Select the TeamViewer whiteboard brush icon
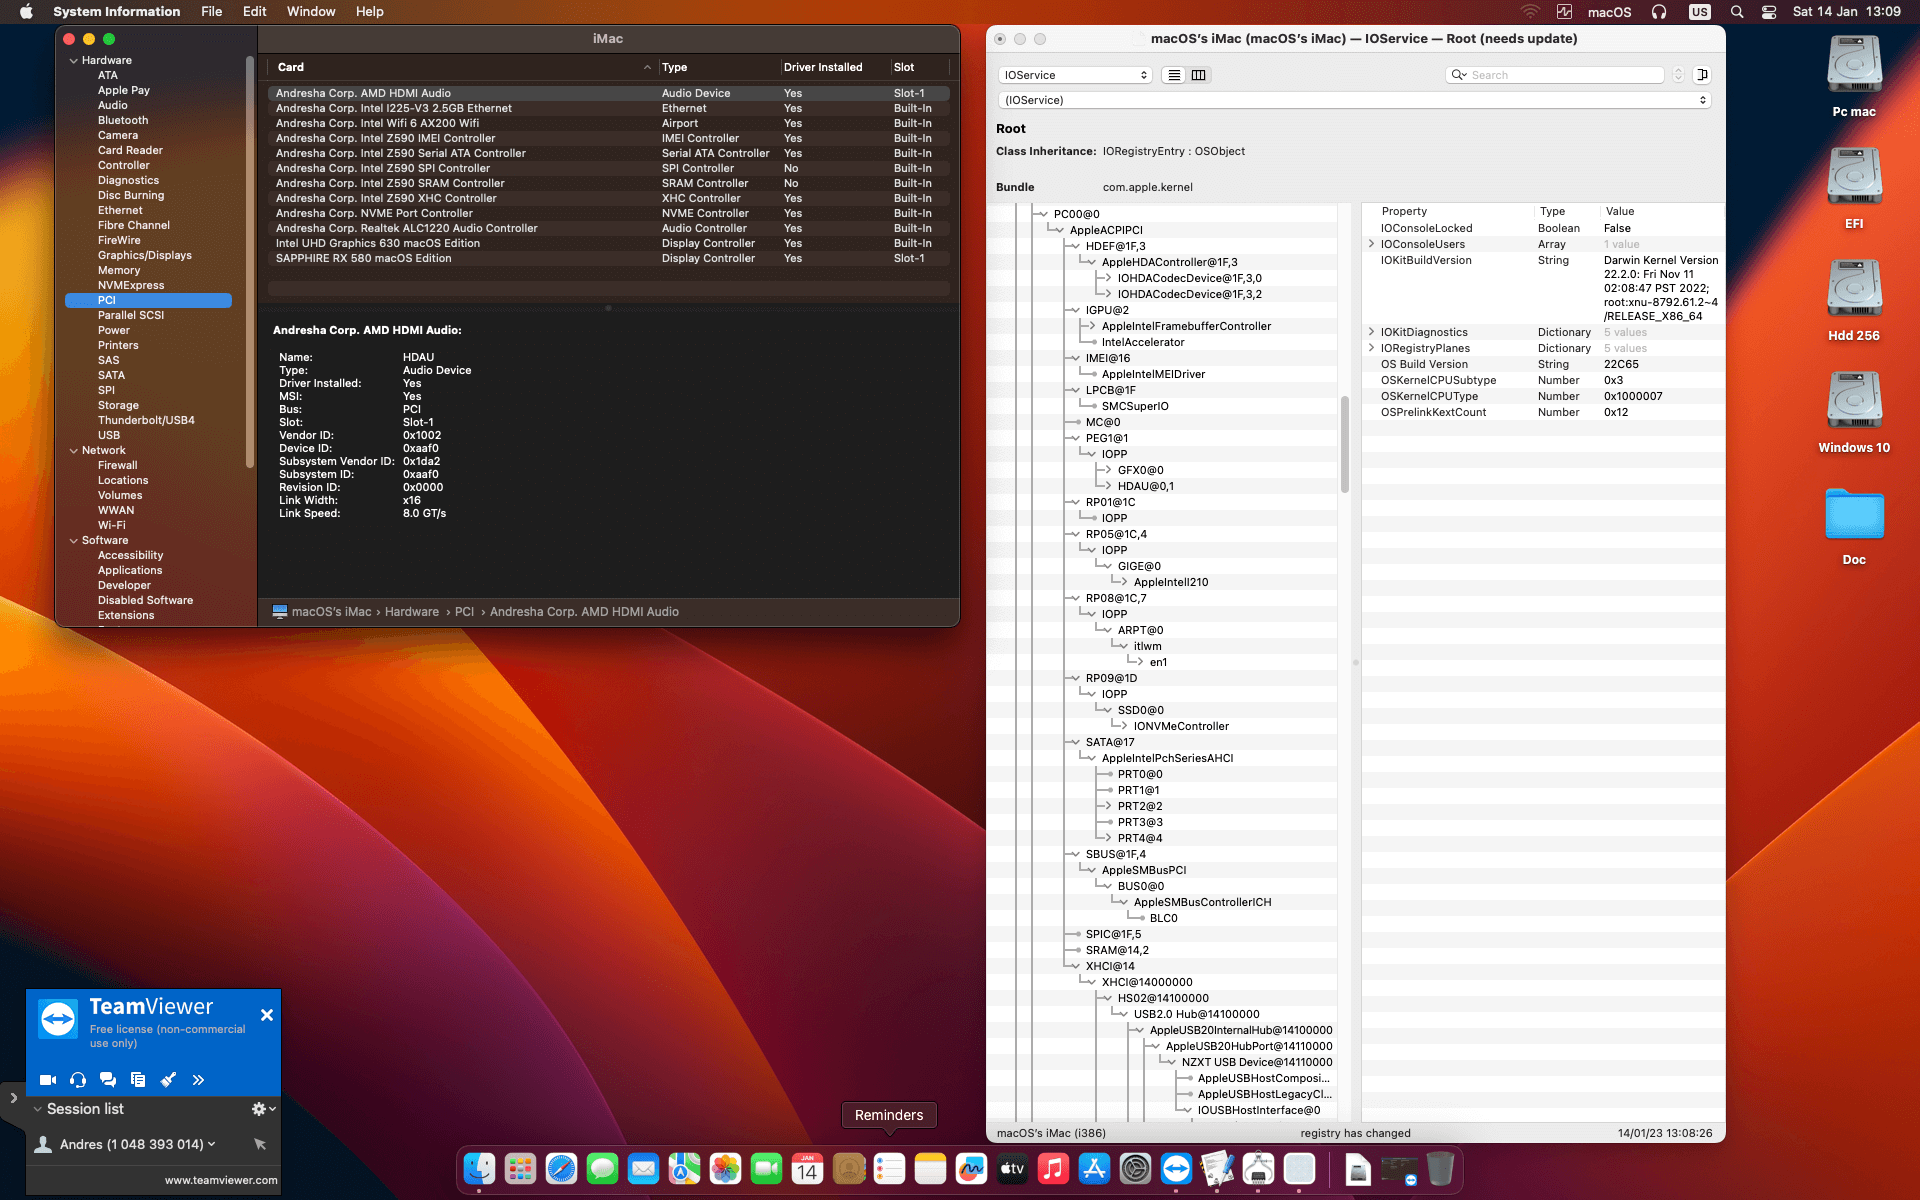 [168, 1080]
